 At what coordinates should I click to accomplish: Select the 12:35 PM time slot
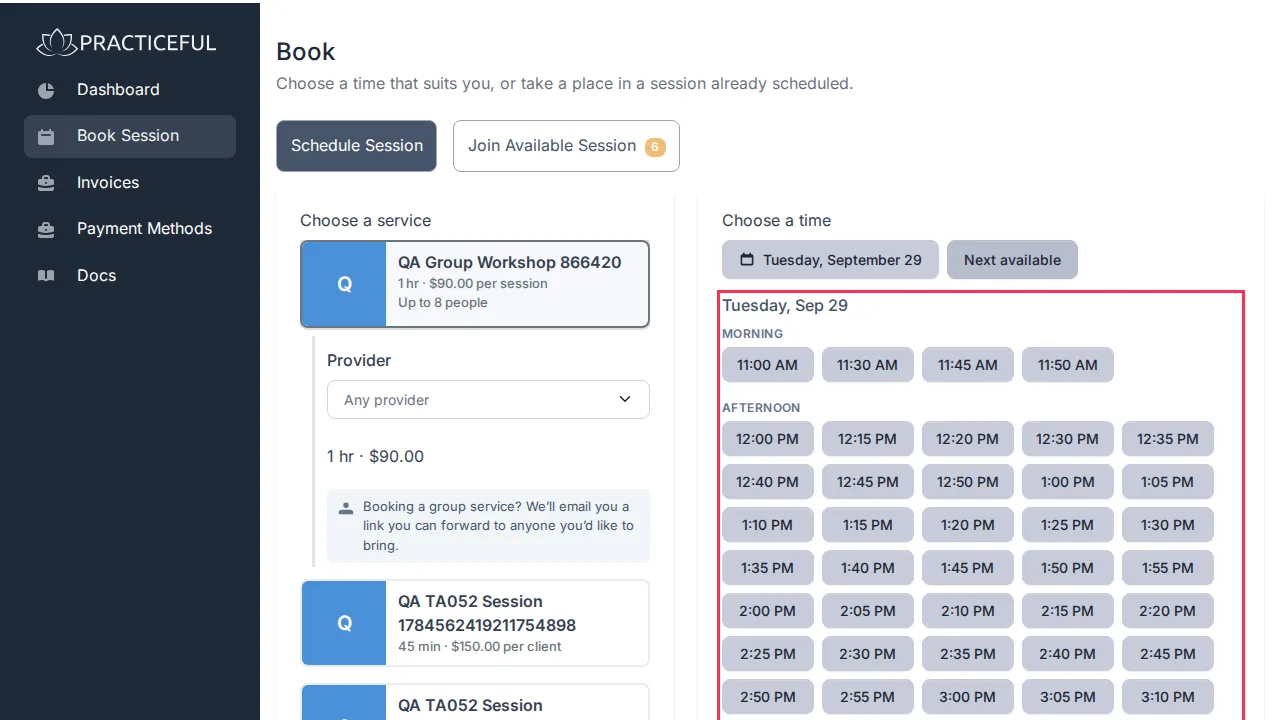pyautogui.click(x=1168, y=439)
